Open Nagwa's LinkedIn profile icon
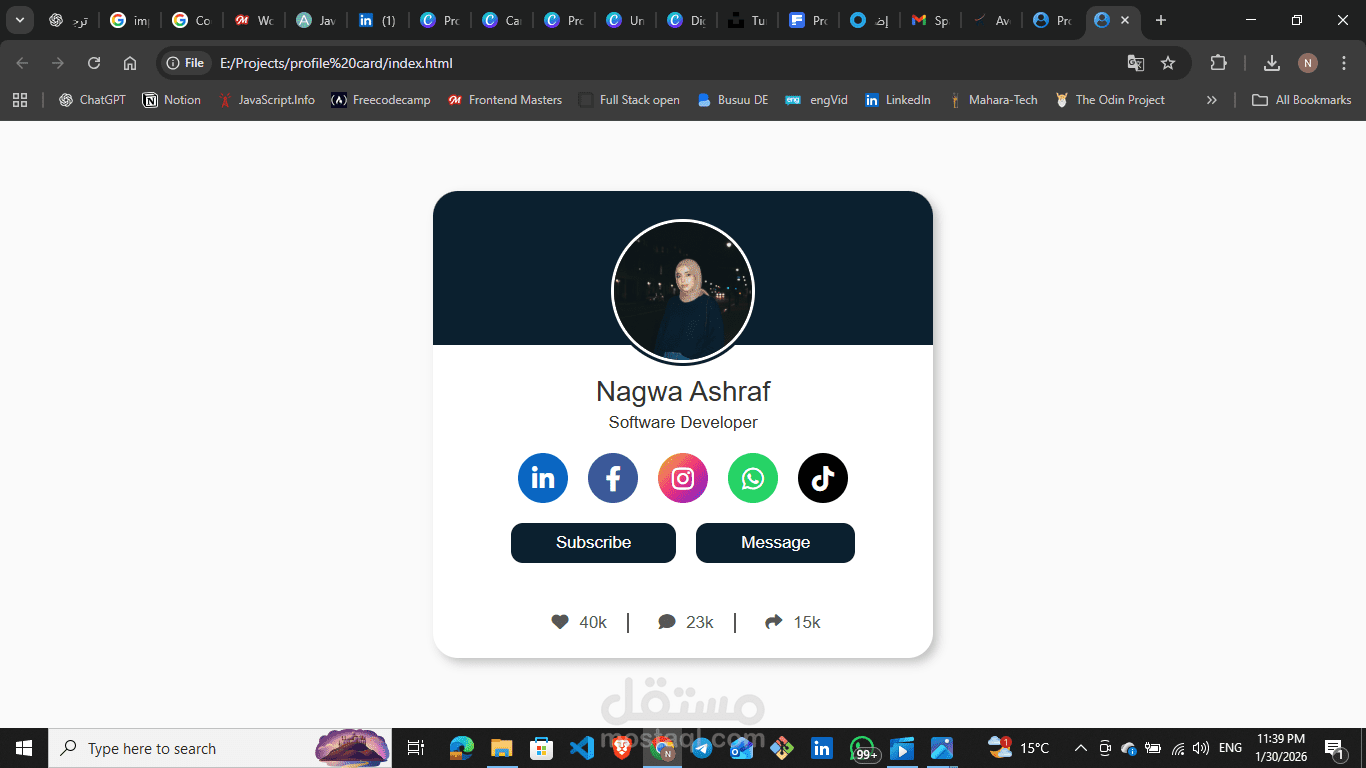Screen dimensions: 1366x768 point(542,478)
